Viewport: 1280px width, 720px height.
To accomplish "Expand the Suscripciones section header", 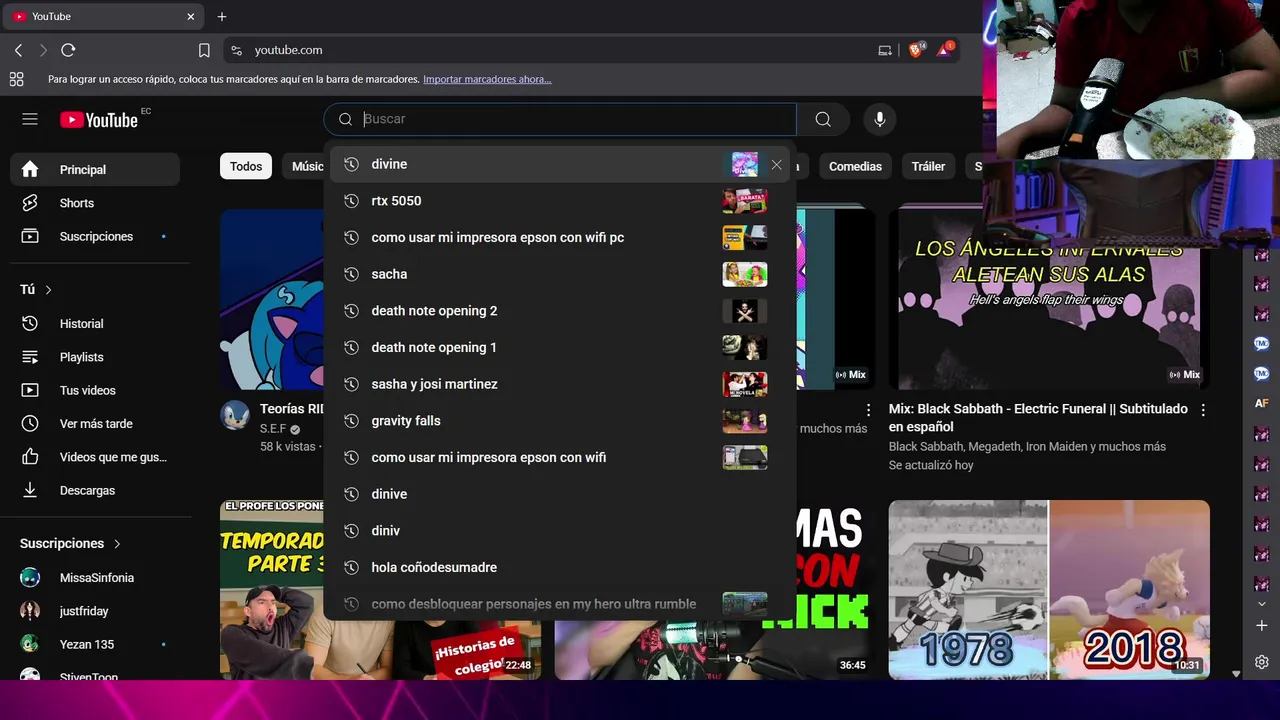I will point(71,544).
